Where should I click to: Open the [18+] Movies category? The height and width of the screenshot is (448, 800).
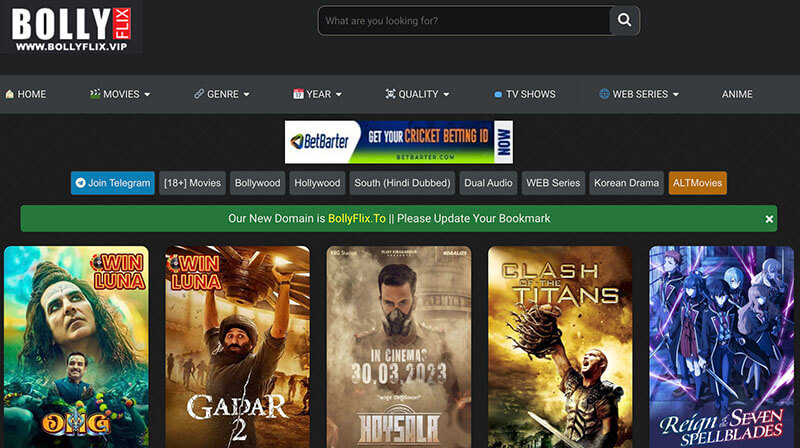(192, 183)
